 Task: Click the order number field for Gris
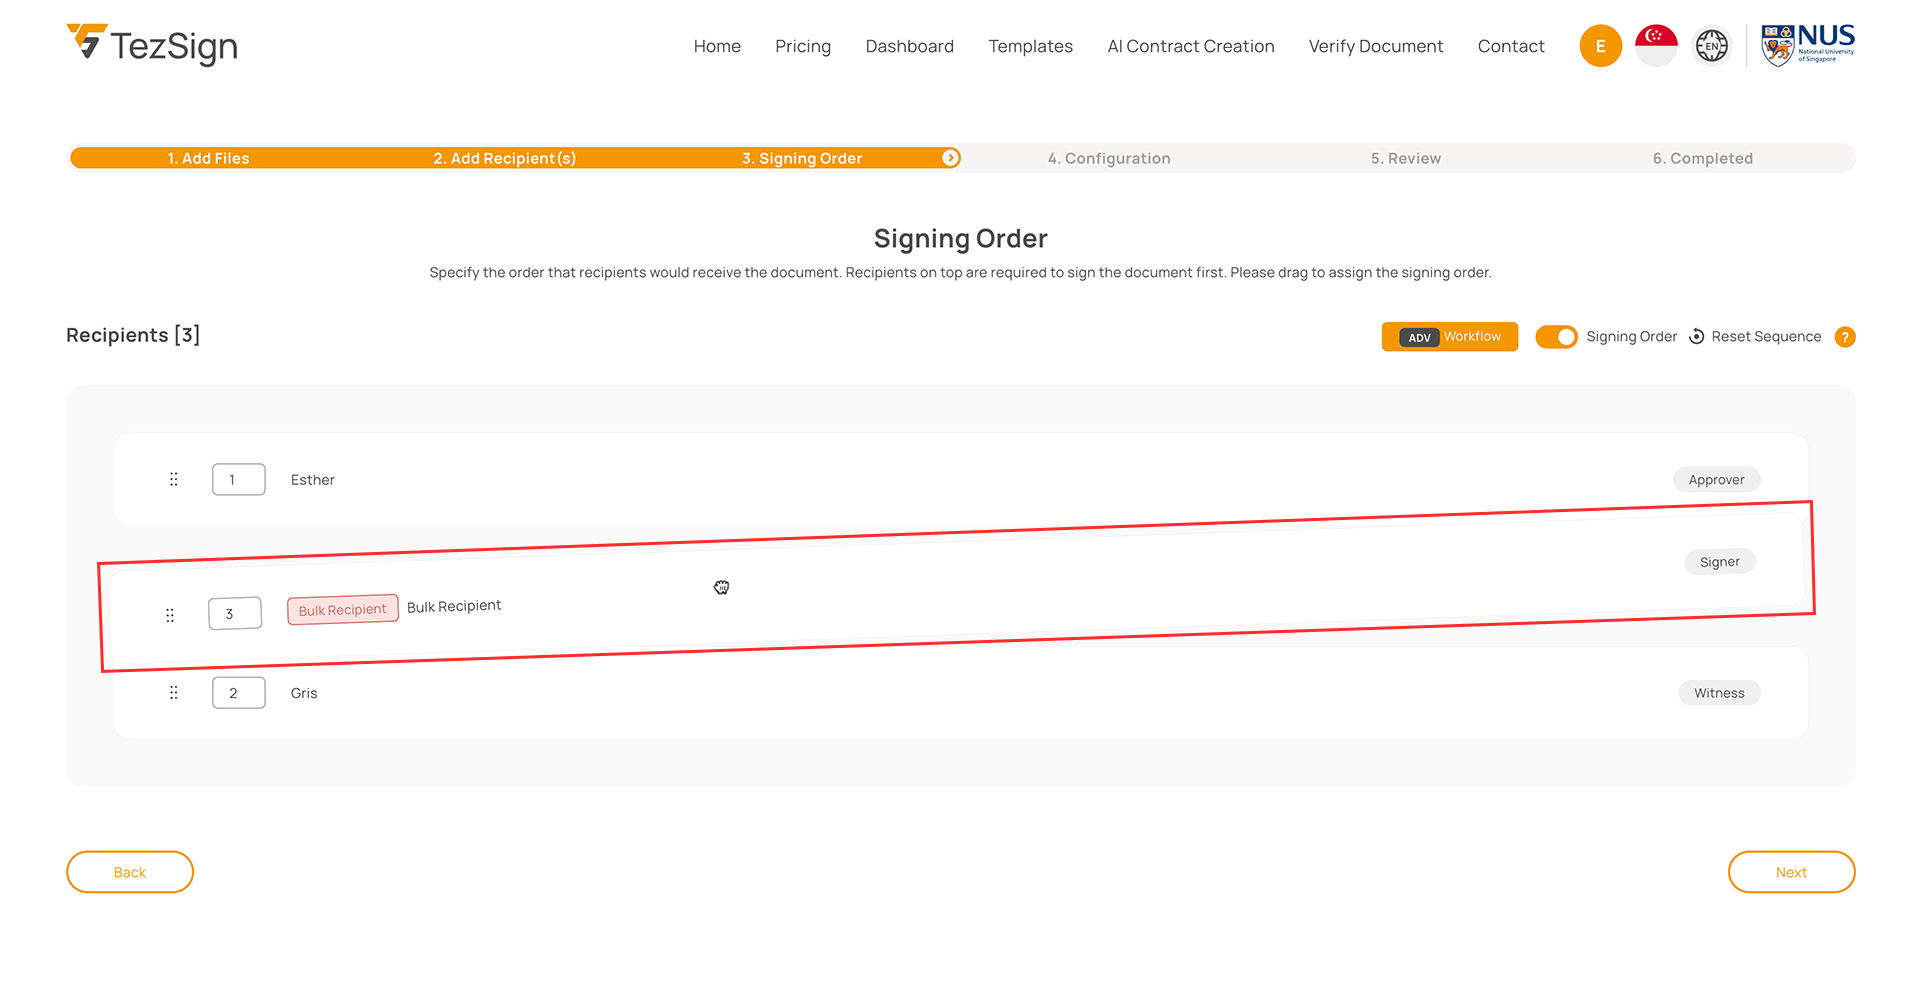click(238, 693)
